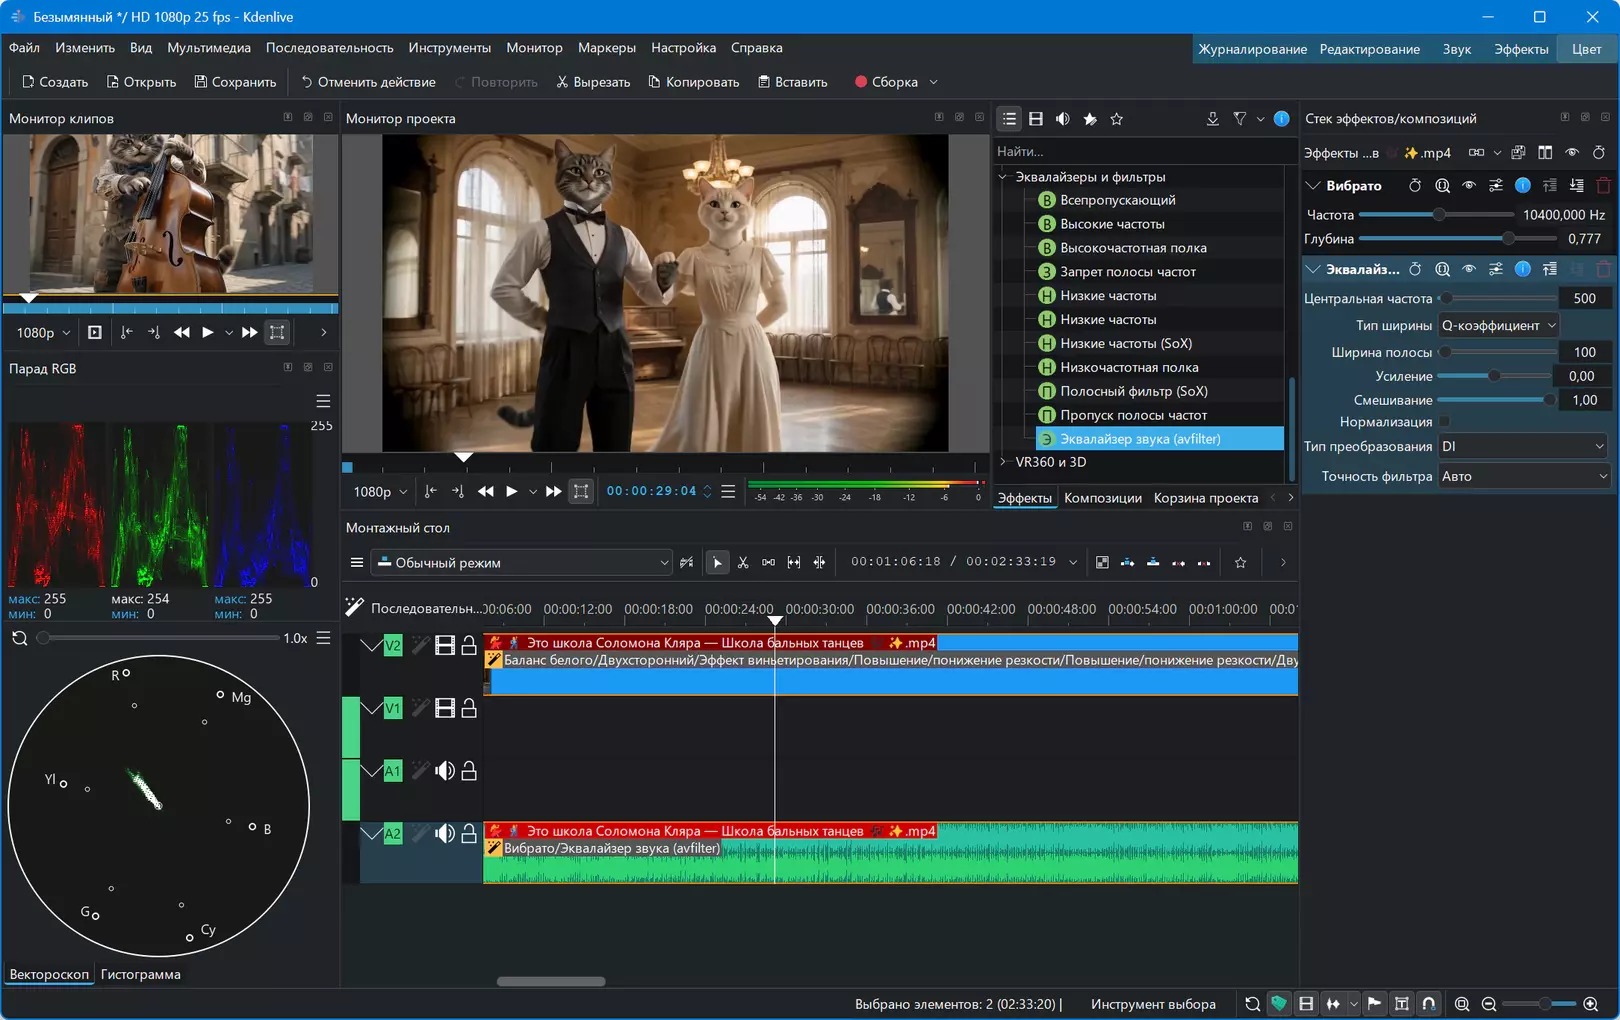Mute the A2 audio track
The image size is (1620, 1020).
[x=445, y=834]
